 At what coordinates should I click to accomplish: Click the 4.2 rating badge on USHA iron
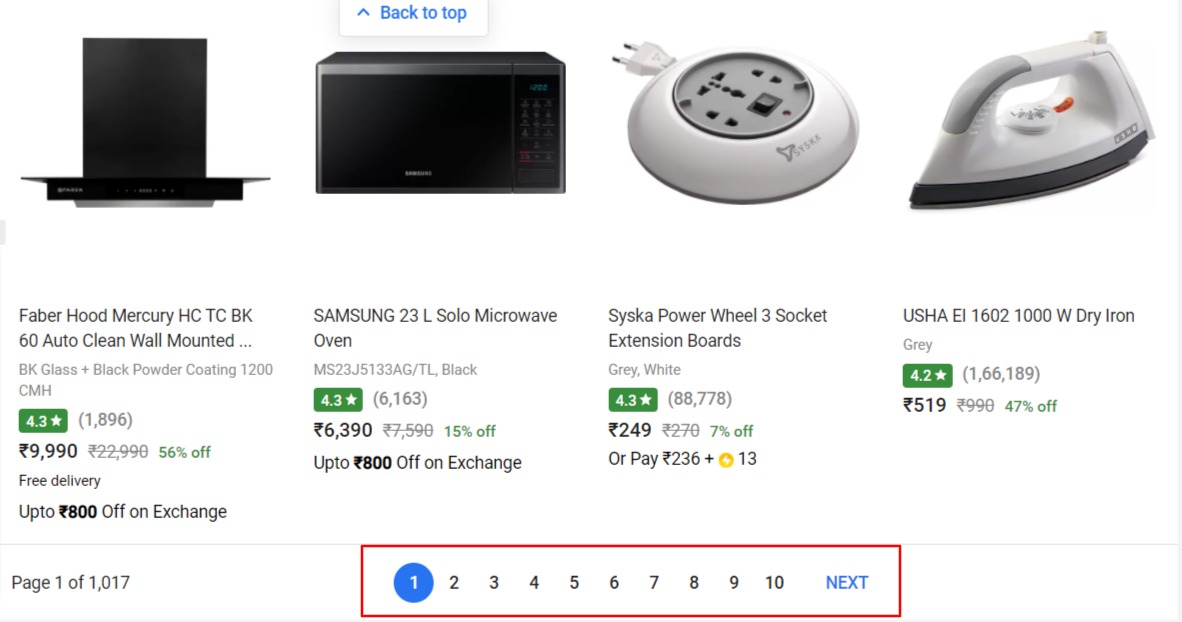pos(927,375)
